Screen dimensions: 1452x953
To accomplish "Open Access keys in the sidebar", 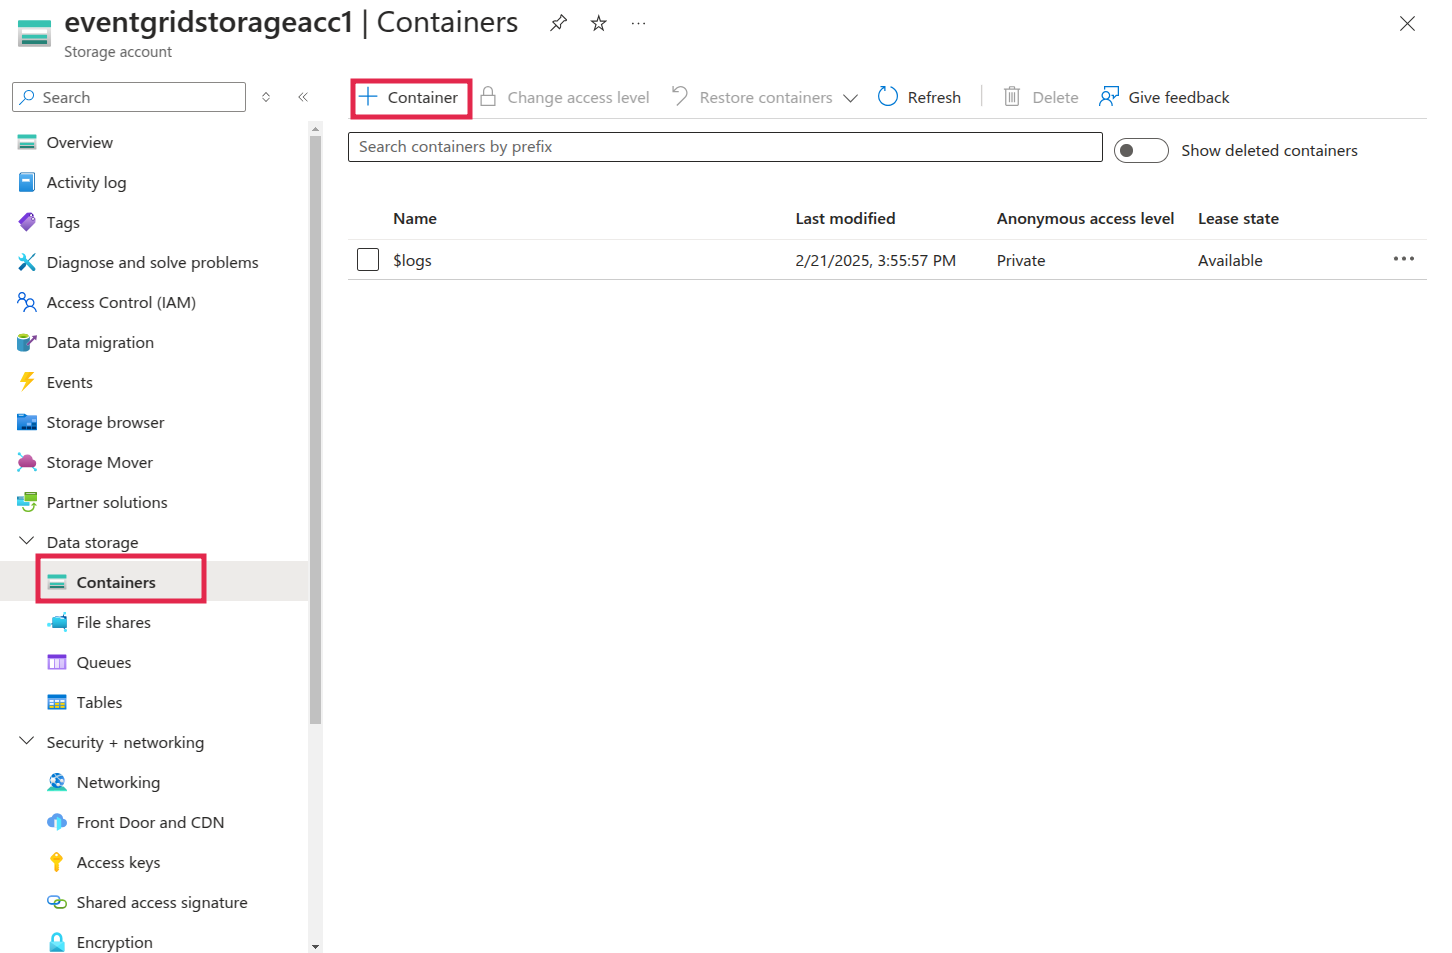I will pyautogui.click(x=118, y=862).
